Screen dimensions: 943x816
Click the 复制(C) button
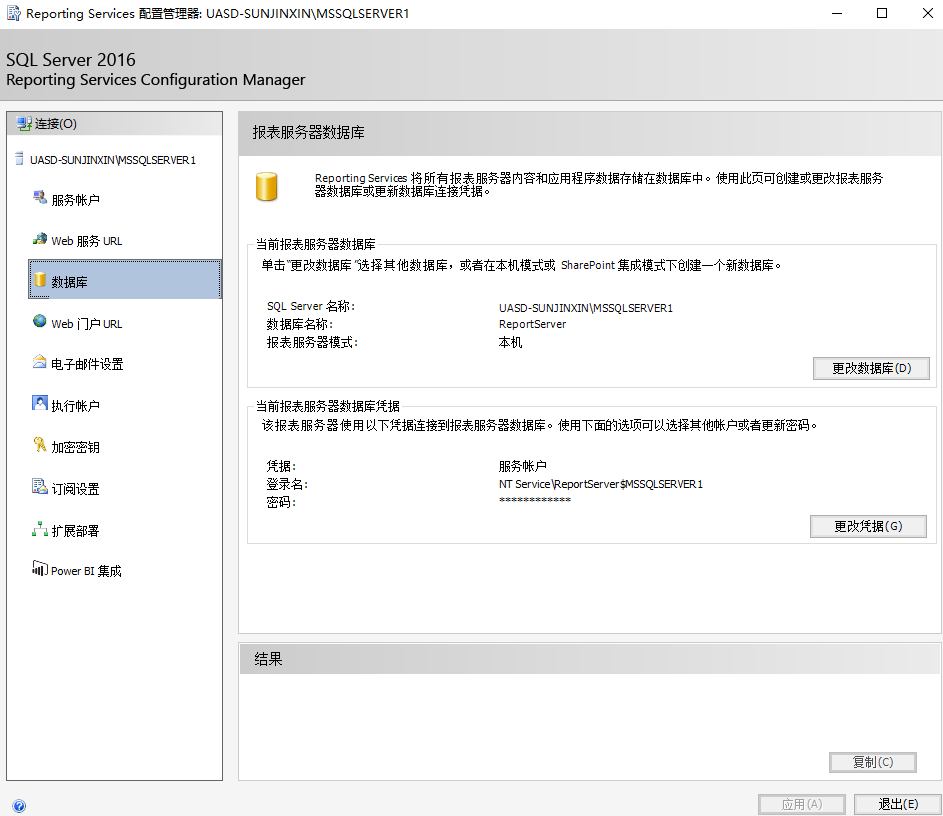(872, 762)
